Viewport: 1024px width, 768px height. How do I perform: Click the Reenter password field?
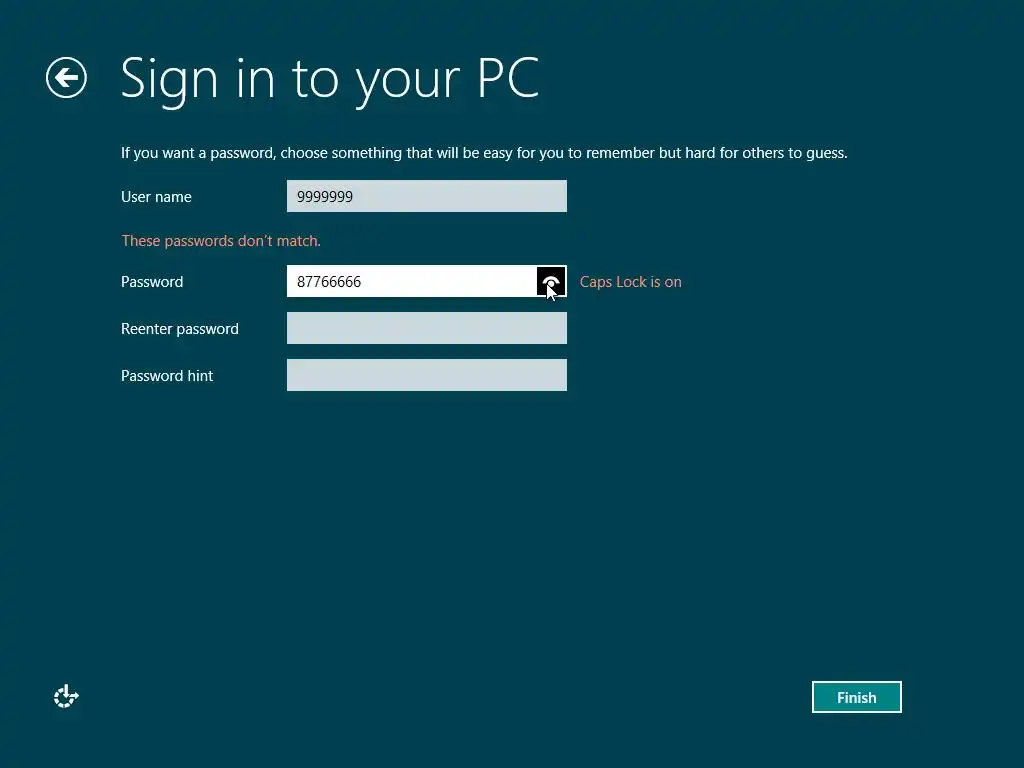426,328
